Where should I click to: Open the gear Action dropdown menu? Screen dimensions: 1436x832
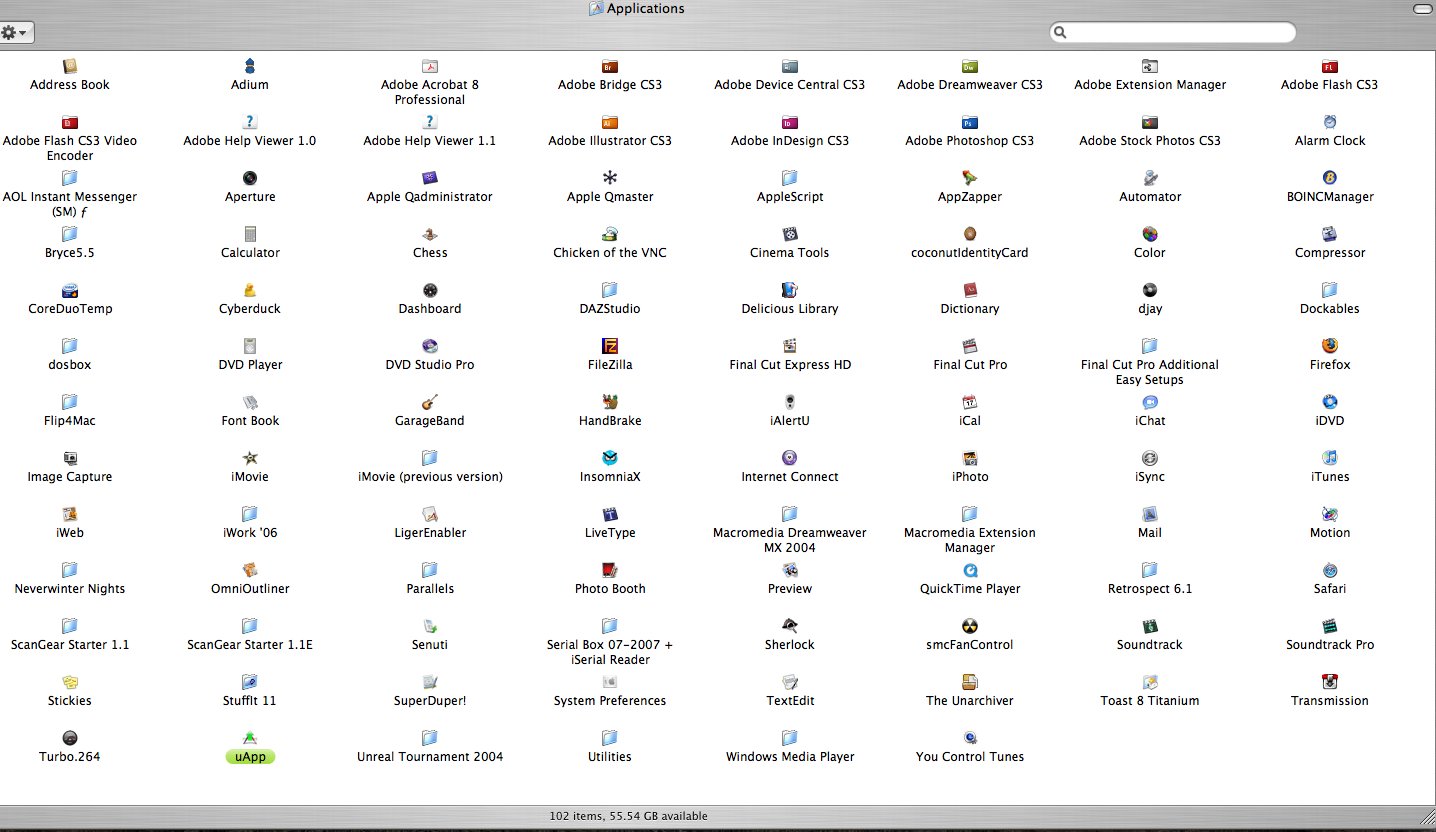(16, 32)
